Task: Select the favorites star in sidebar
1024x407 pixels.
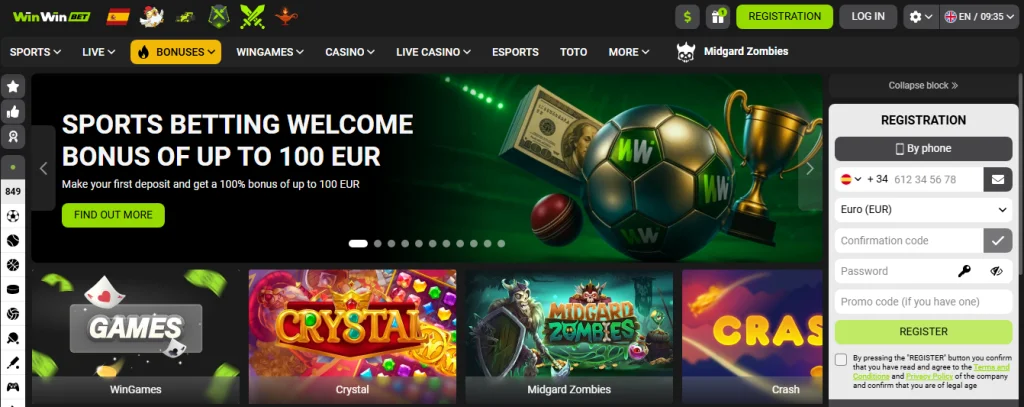Action: pyautogui.click(x=12, y=86)
